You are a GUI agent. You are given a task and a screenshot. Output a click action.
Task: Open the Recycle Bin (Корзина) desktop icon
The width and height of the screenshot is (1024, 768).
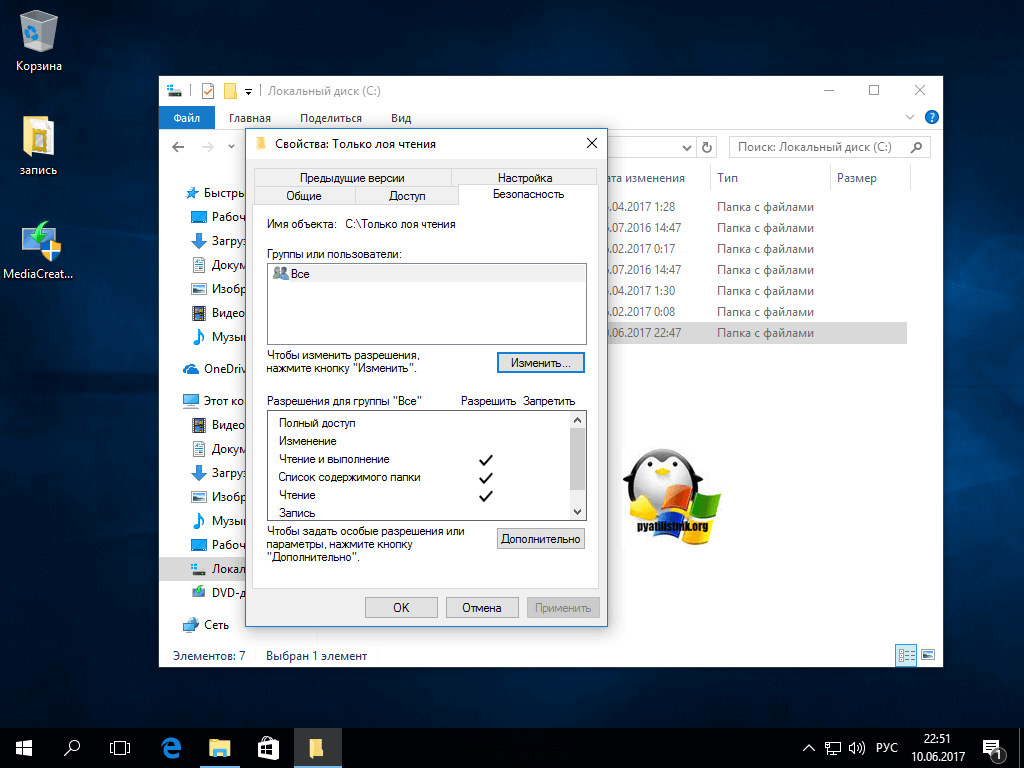point(39,40)
